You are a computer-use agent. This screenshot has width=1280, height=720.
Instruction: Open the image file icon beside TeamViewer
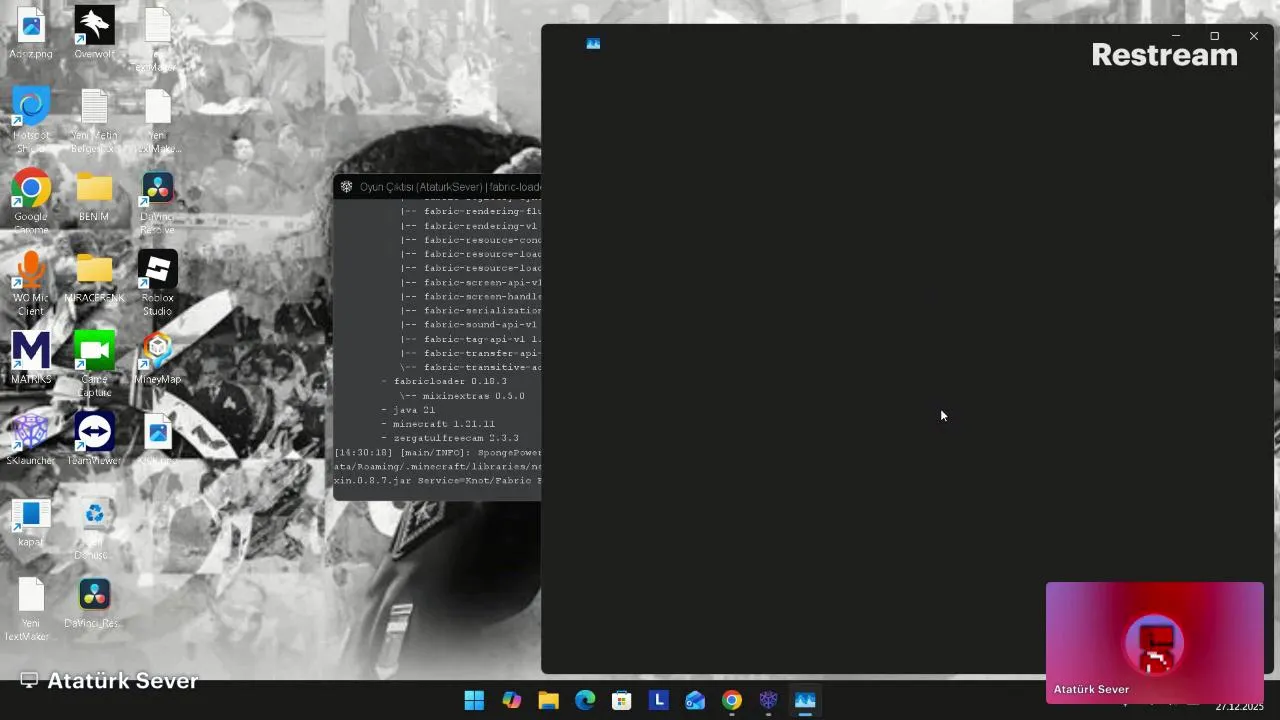coord(157,439)
